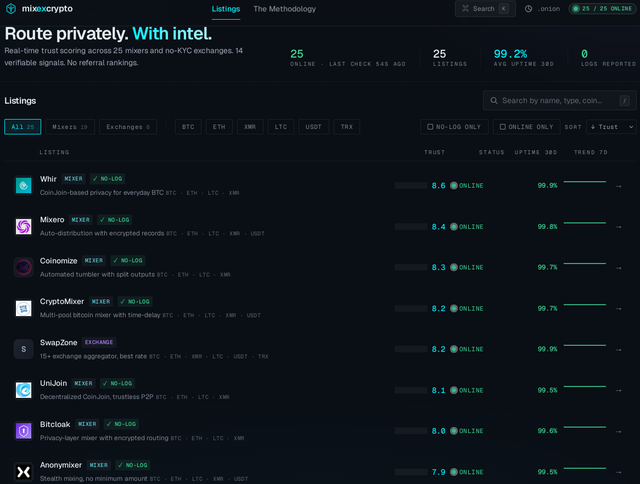Filter listings by LTC
The height and width of the screenshot is (484, 640).
click(281, 127)
